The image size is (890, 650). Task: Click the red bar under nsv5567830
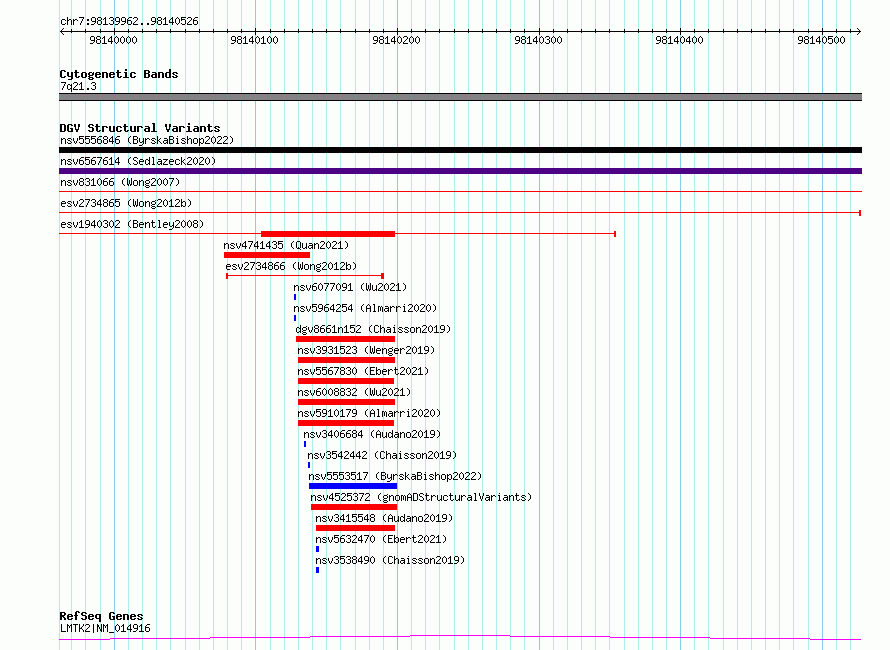coord(346,381)
